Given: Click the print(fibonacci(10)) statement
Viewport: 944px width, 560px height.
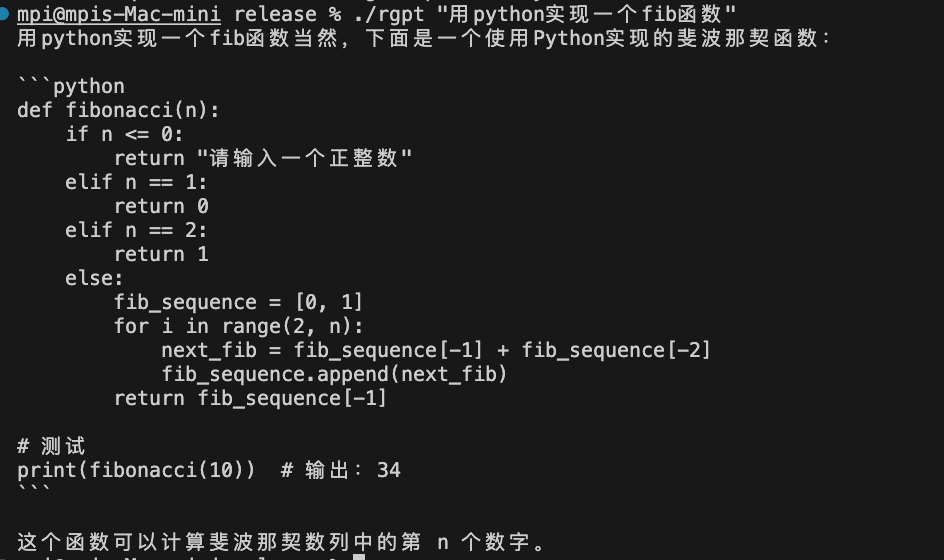Looking at the screenshot, I should click(x=136, y=470).
